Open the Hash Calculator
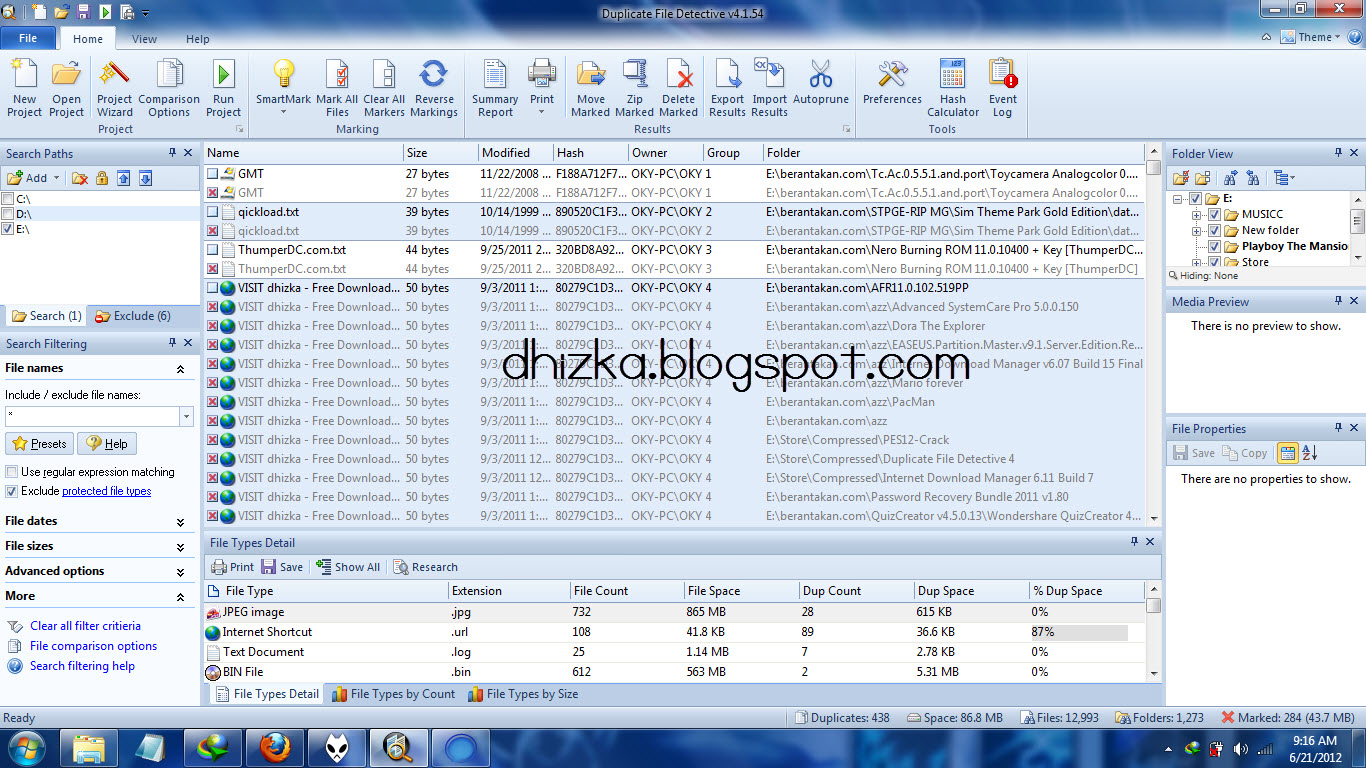 pos(953,88)
